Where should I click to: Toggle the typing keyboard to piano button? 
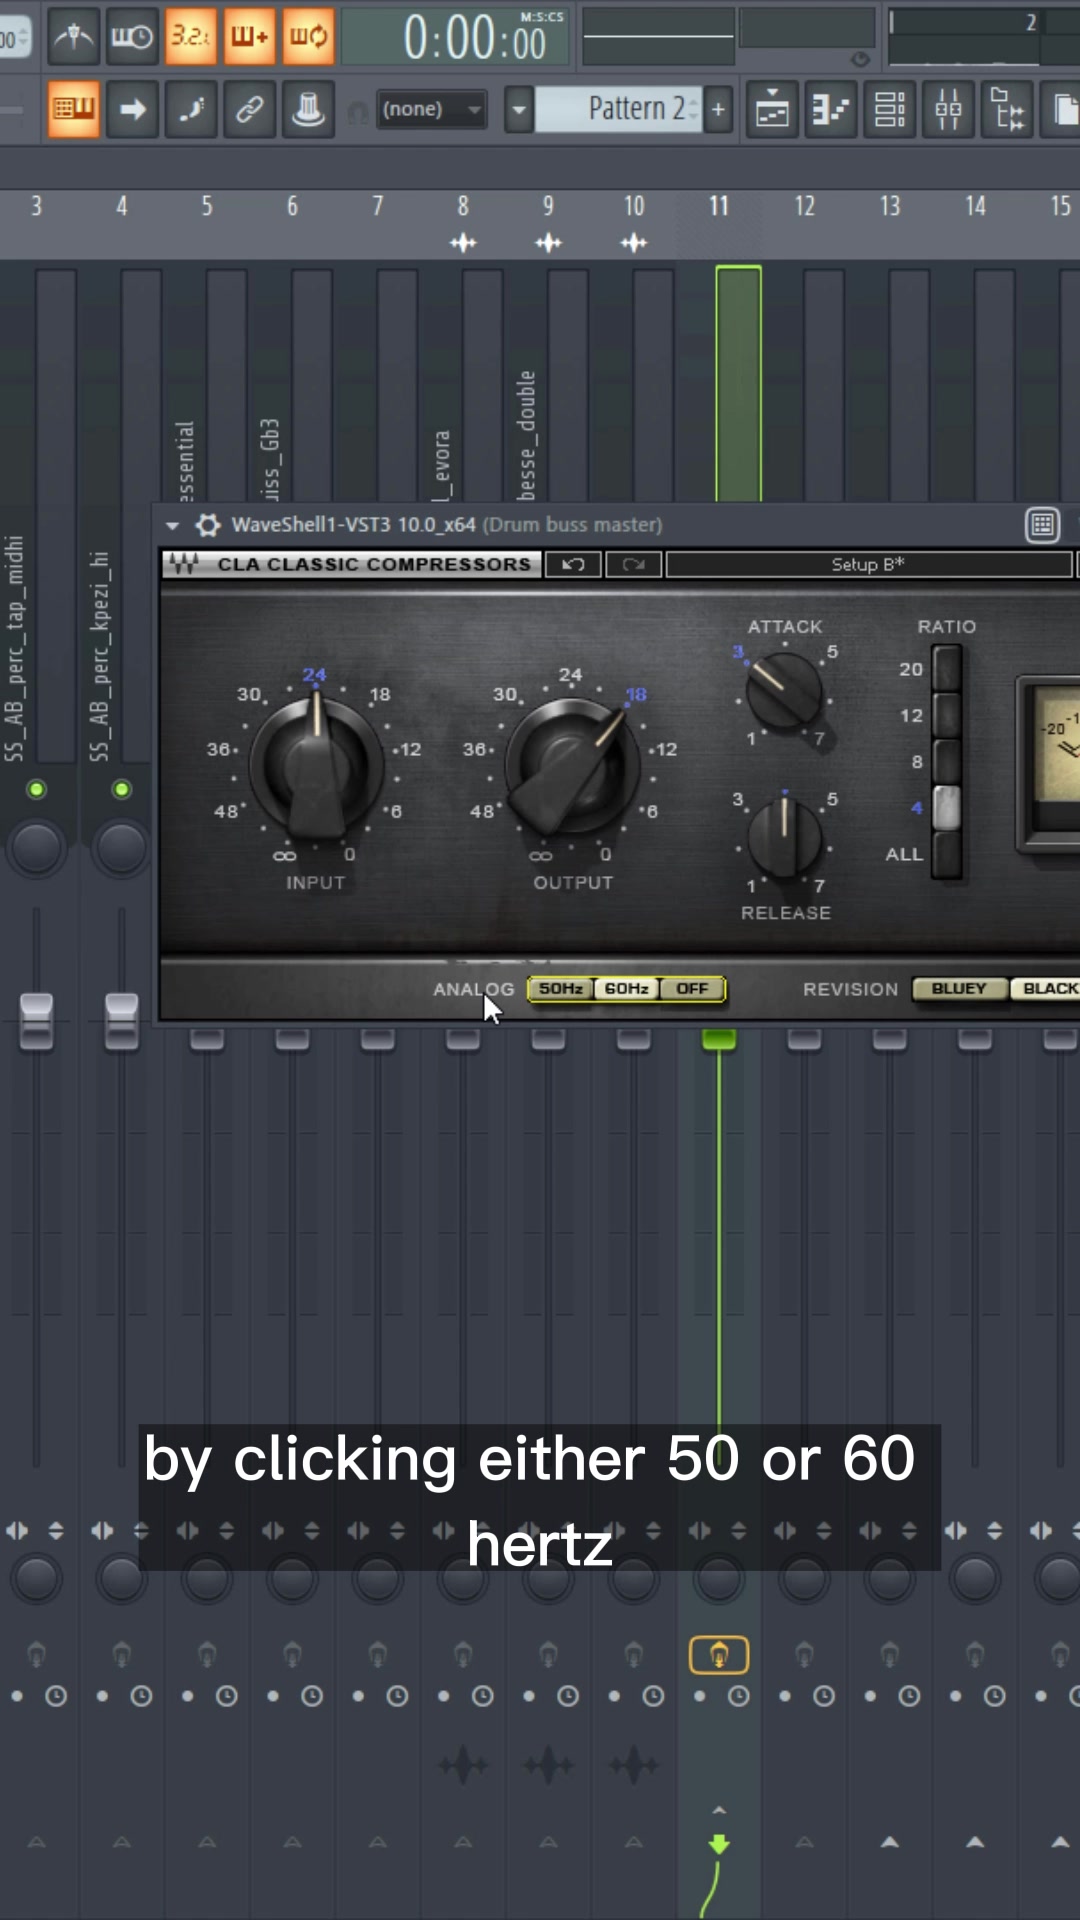[74, 110]
